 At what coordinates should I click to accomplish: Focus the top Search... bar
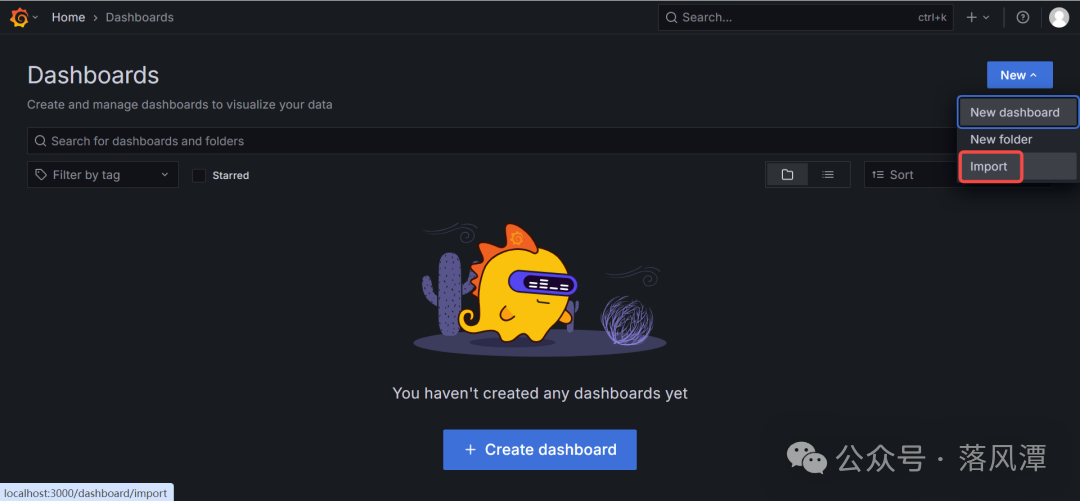pyautogui.click(x=805, y=17)
